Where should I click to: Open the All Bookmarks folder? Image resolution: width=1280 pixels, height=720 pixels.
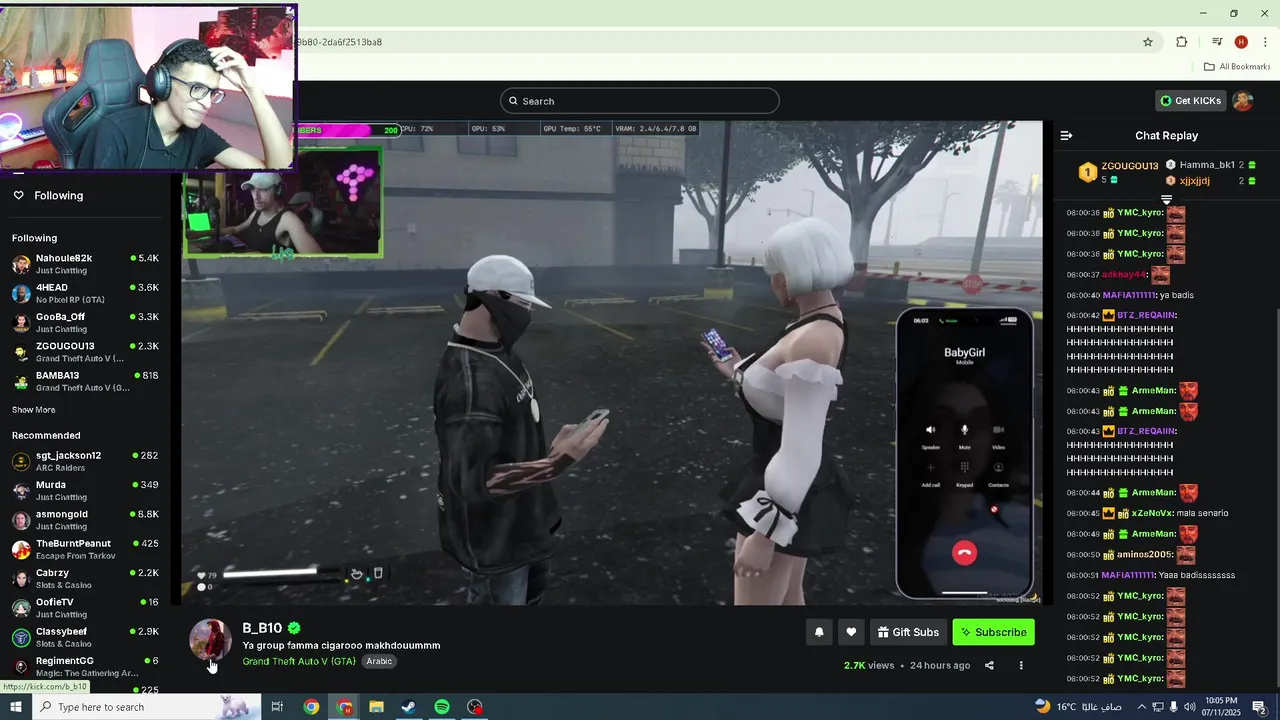(1237, 67)
